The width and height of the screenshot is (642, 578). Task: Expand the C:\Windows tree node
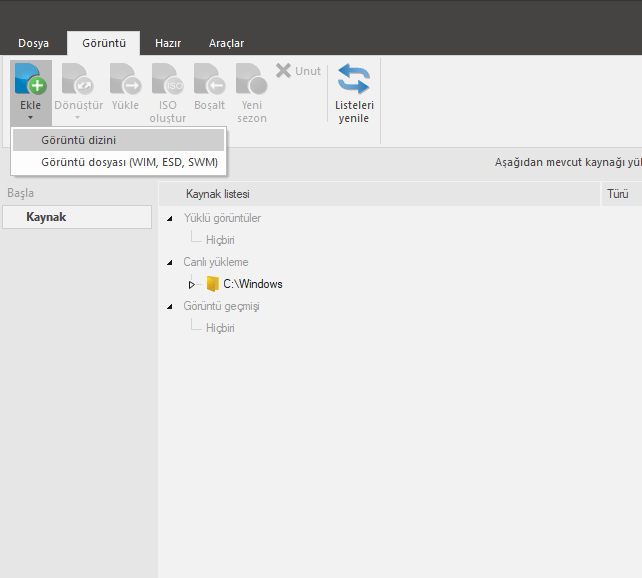click(191, 284)
